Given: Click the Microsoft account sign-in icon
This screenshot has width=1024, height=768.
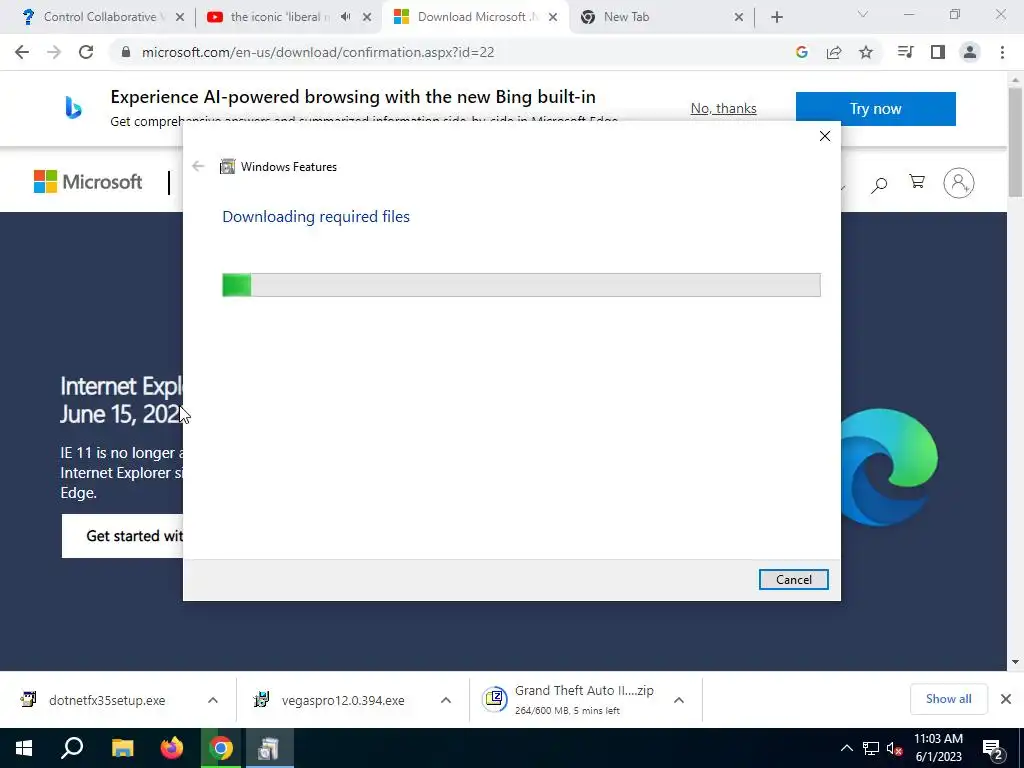Looking at the screenshot, I should coord(959,183).
